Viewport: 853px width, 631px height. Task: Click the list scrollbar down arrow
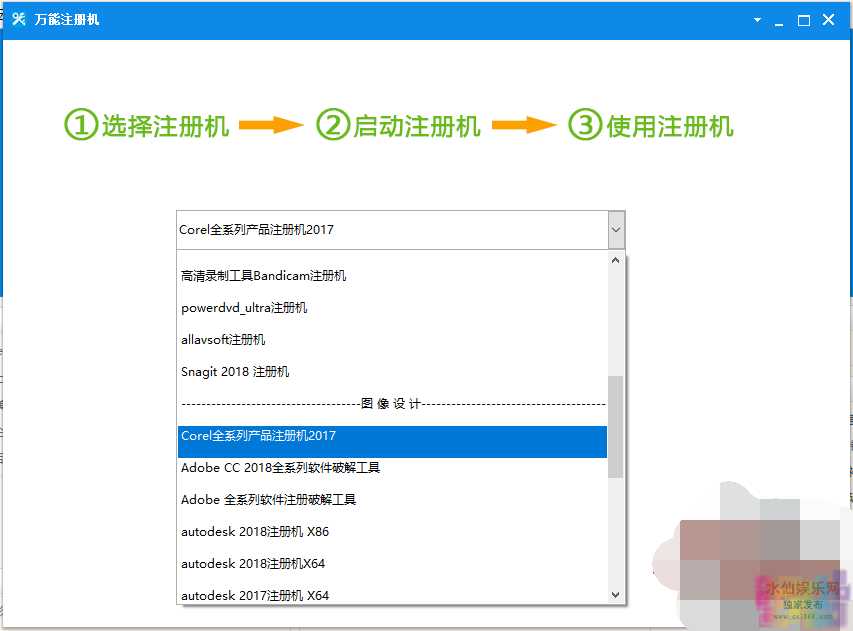coord(615,595)
